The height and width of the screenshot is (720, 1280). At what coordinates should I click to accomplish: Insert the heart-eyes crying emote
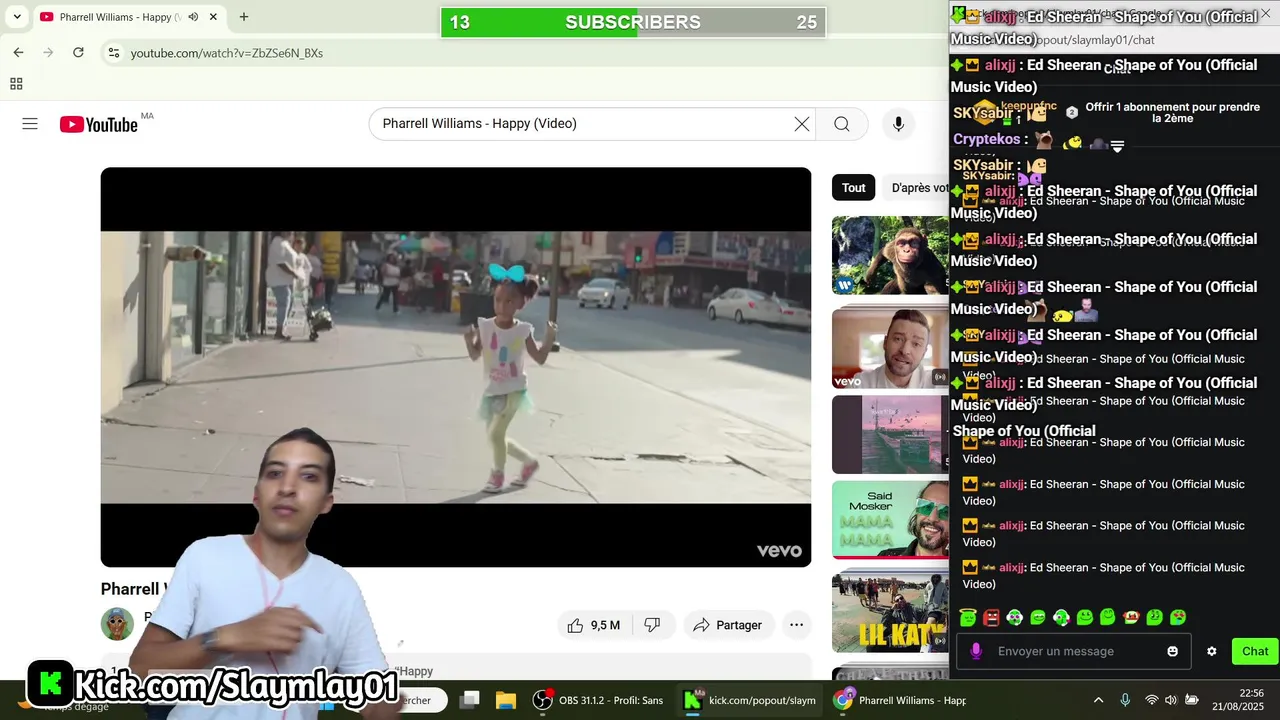(1178, 618)
